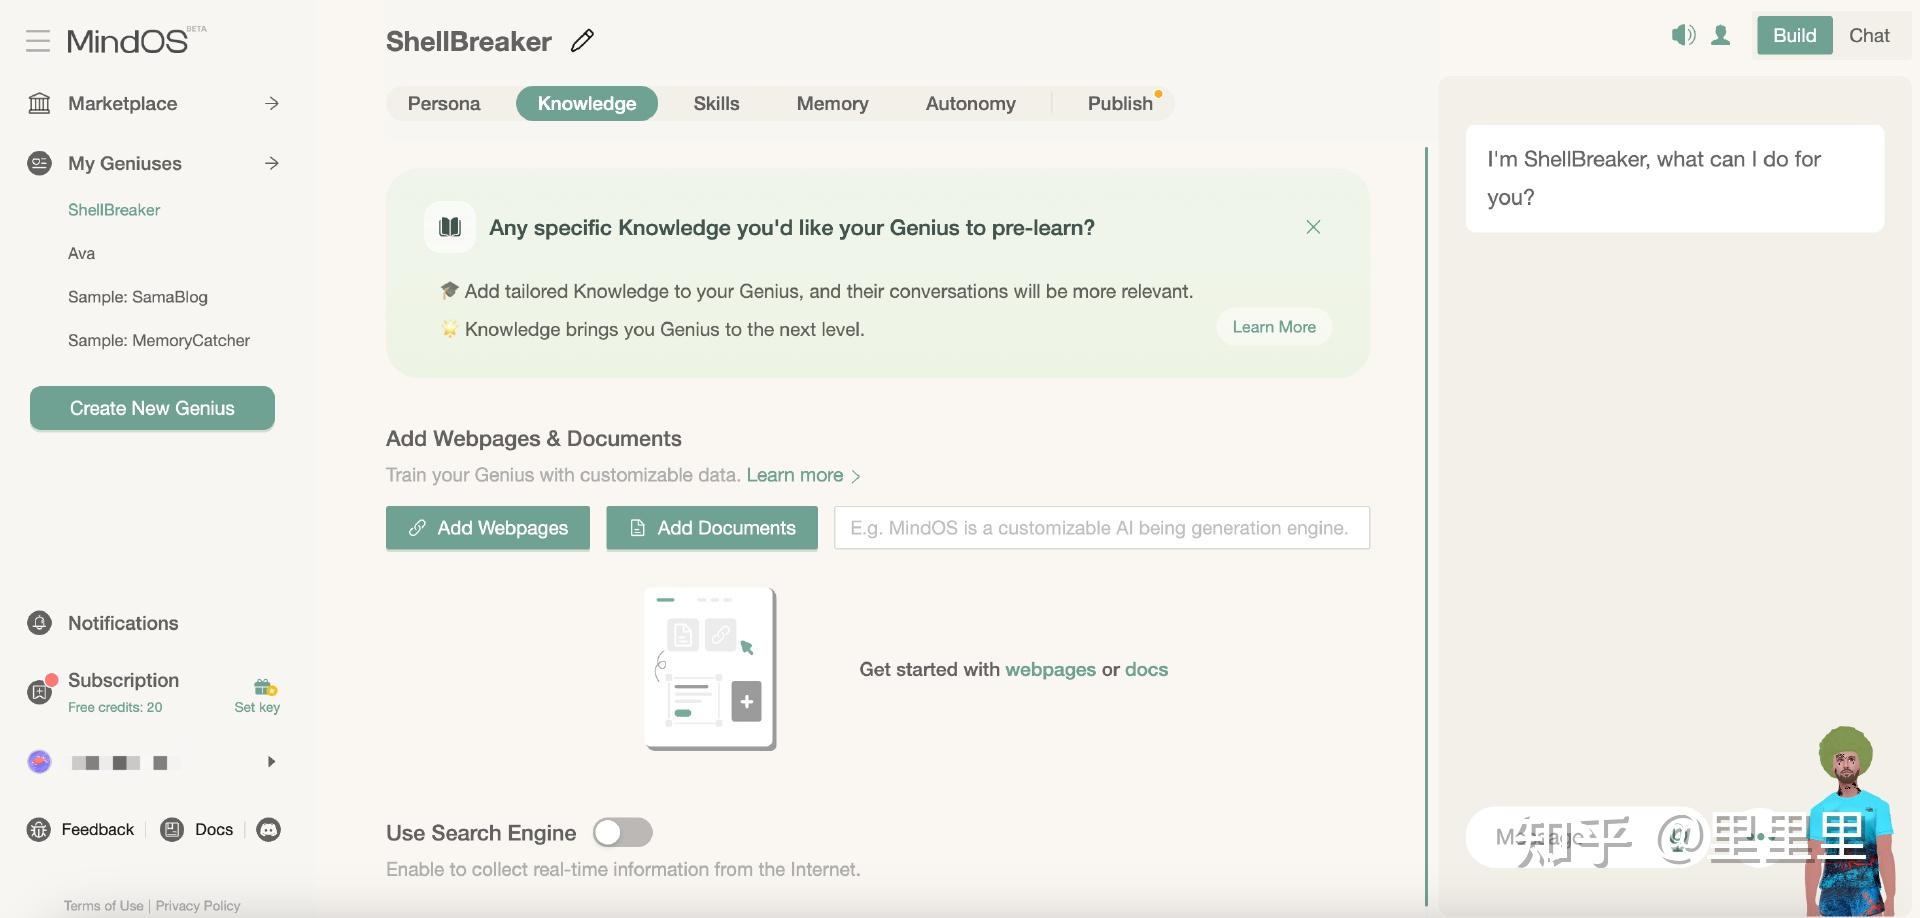
Task: Click the knowledge text input field
Action: [x=1101, y=528]
